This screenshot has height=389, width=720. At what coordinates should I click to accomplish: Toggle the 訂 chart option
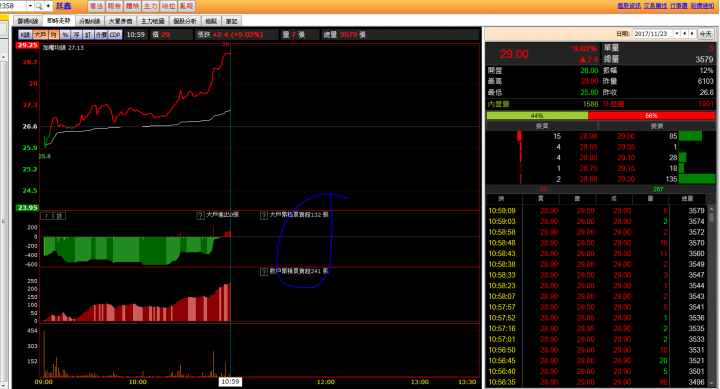click(88, 35)
